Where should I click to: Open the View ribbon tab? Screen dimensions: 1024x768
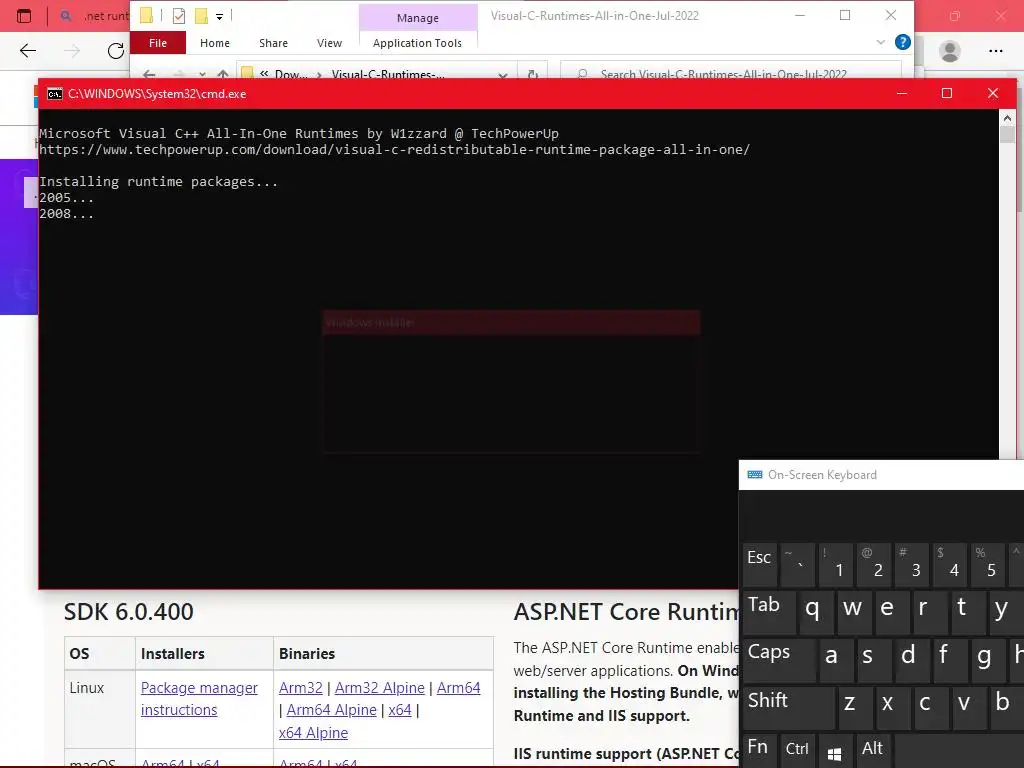[329, 43]
